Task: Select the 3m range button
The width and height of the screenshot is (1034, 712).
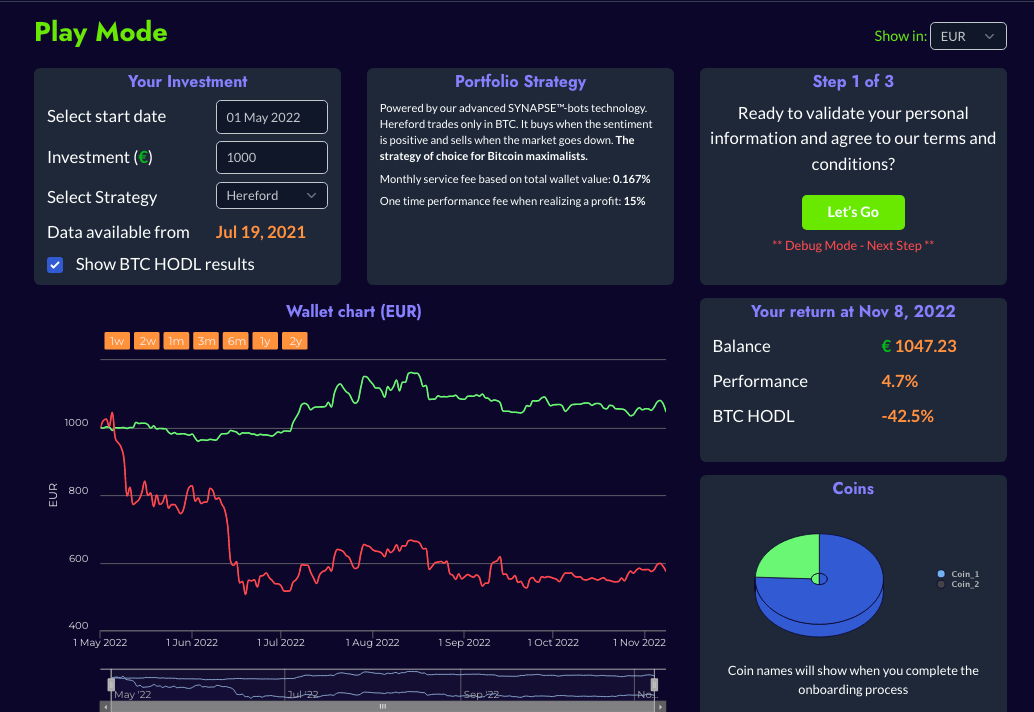Action: [x=206, y=341]
